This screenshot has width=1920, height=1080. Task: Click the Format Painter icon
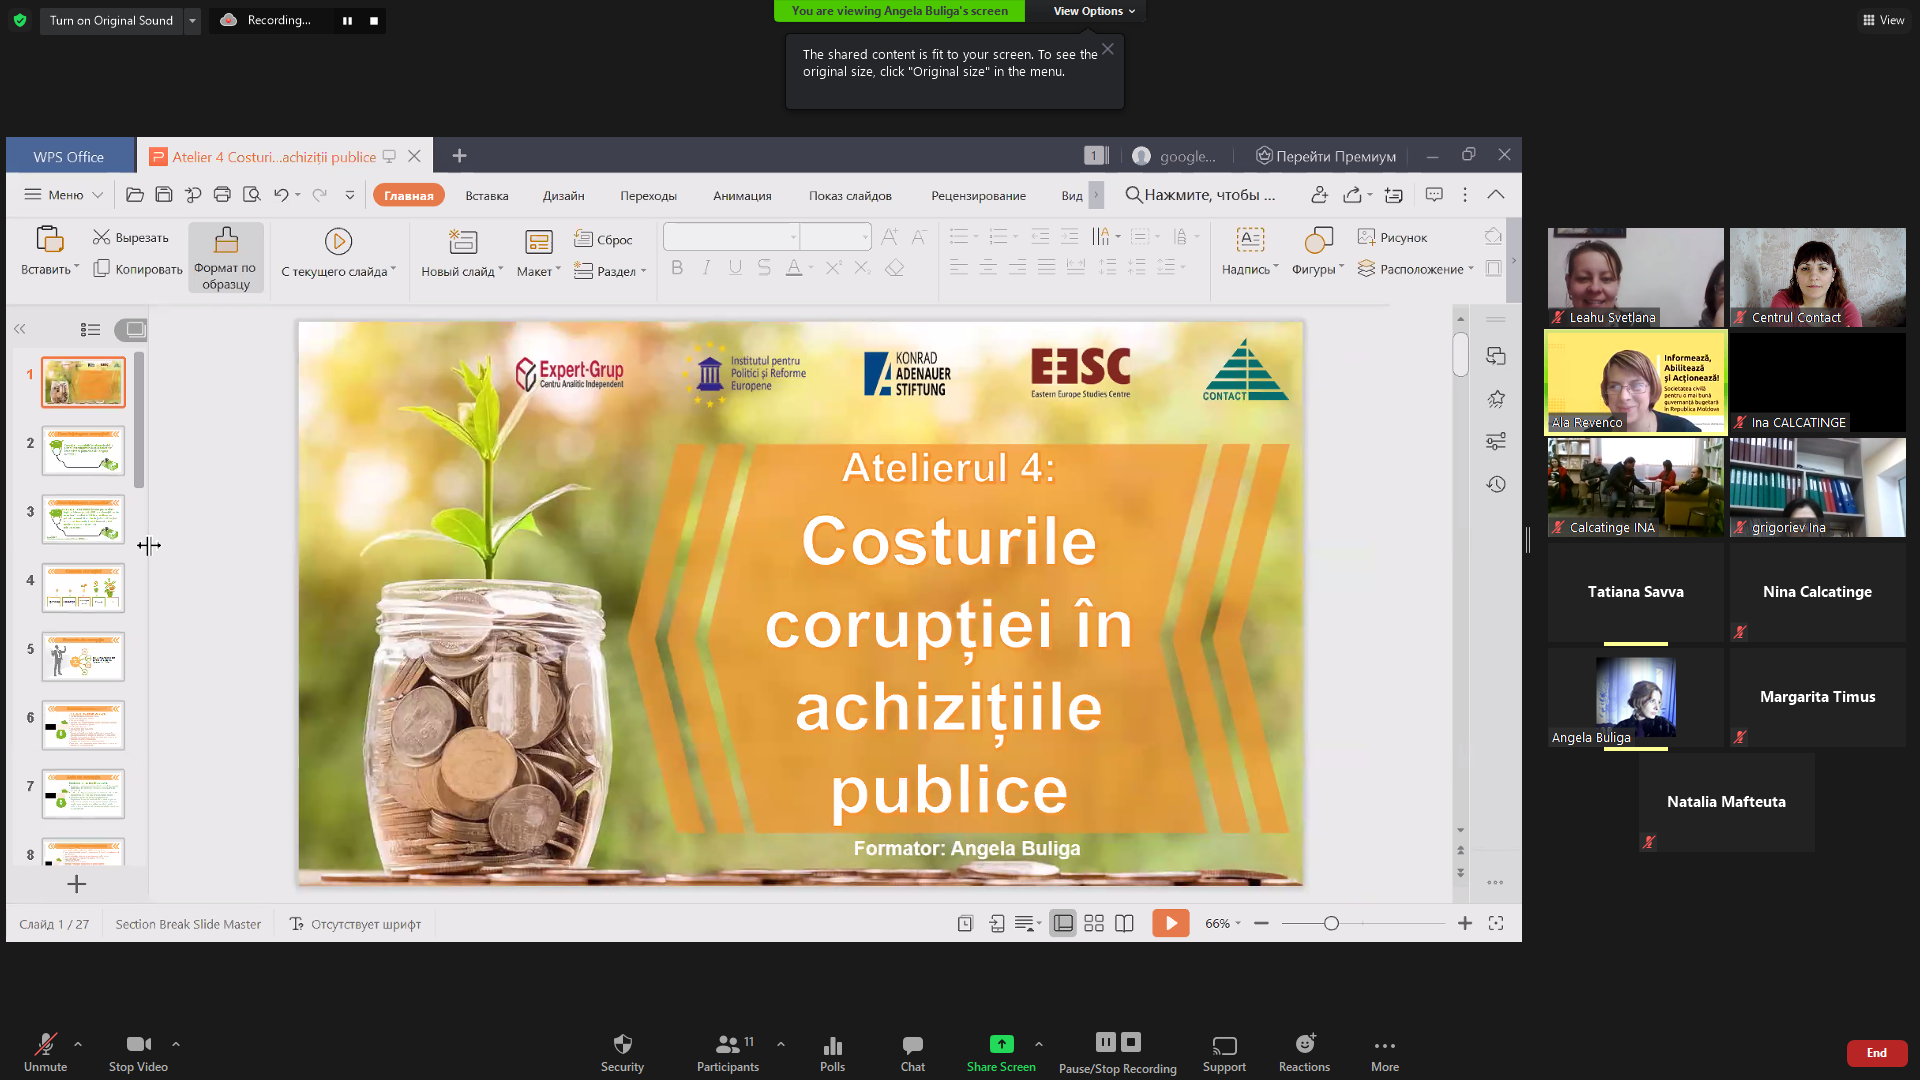click(226, 241)
